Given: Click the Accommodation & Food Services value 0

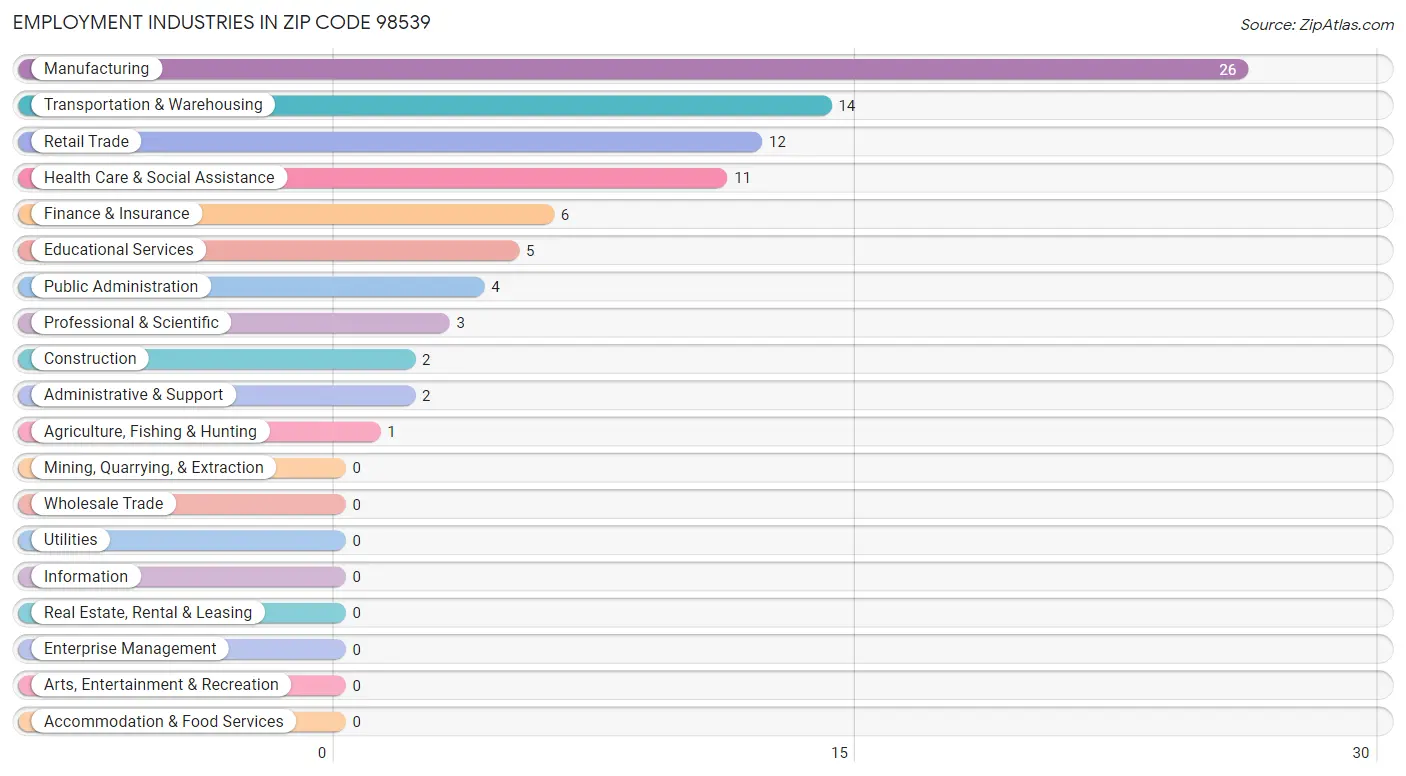Looking at the screenshot, I should tap(356, 723).
